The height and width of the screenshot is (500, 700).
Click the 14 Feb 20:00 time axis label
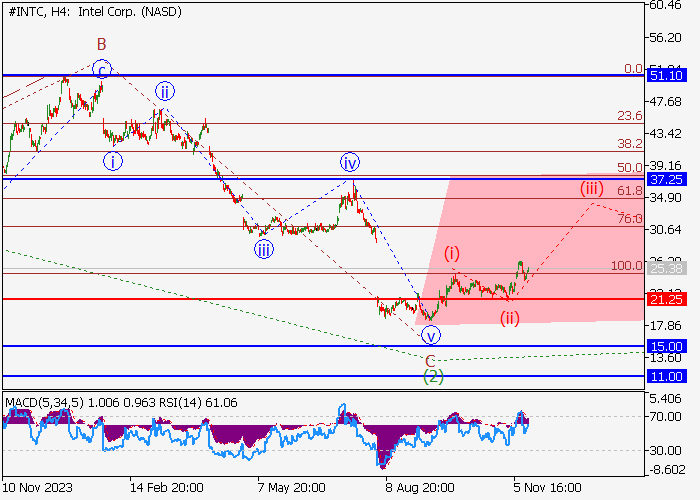click(x=167, y=487)
